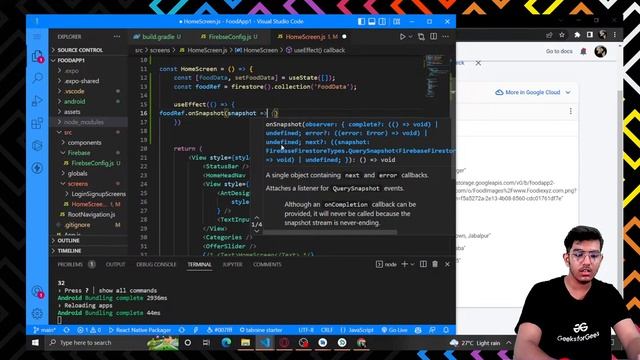Bookmark the page with Chrome star icon

tap(562, 35)
